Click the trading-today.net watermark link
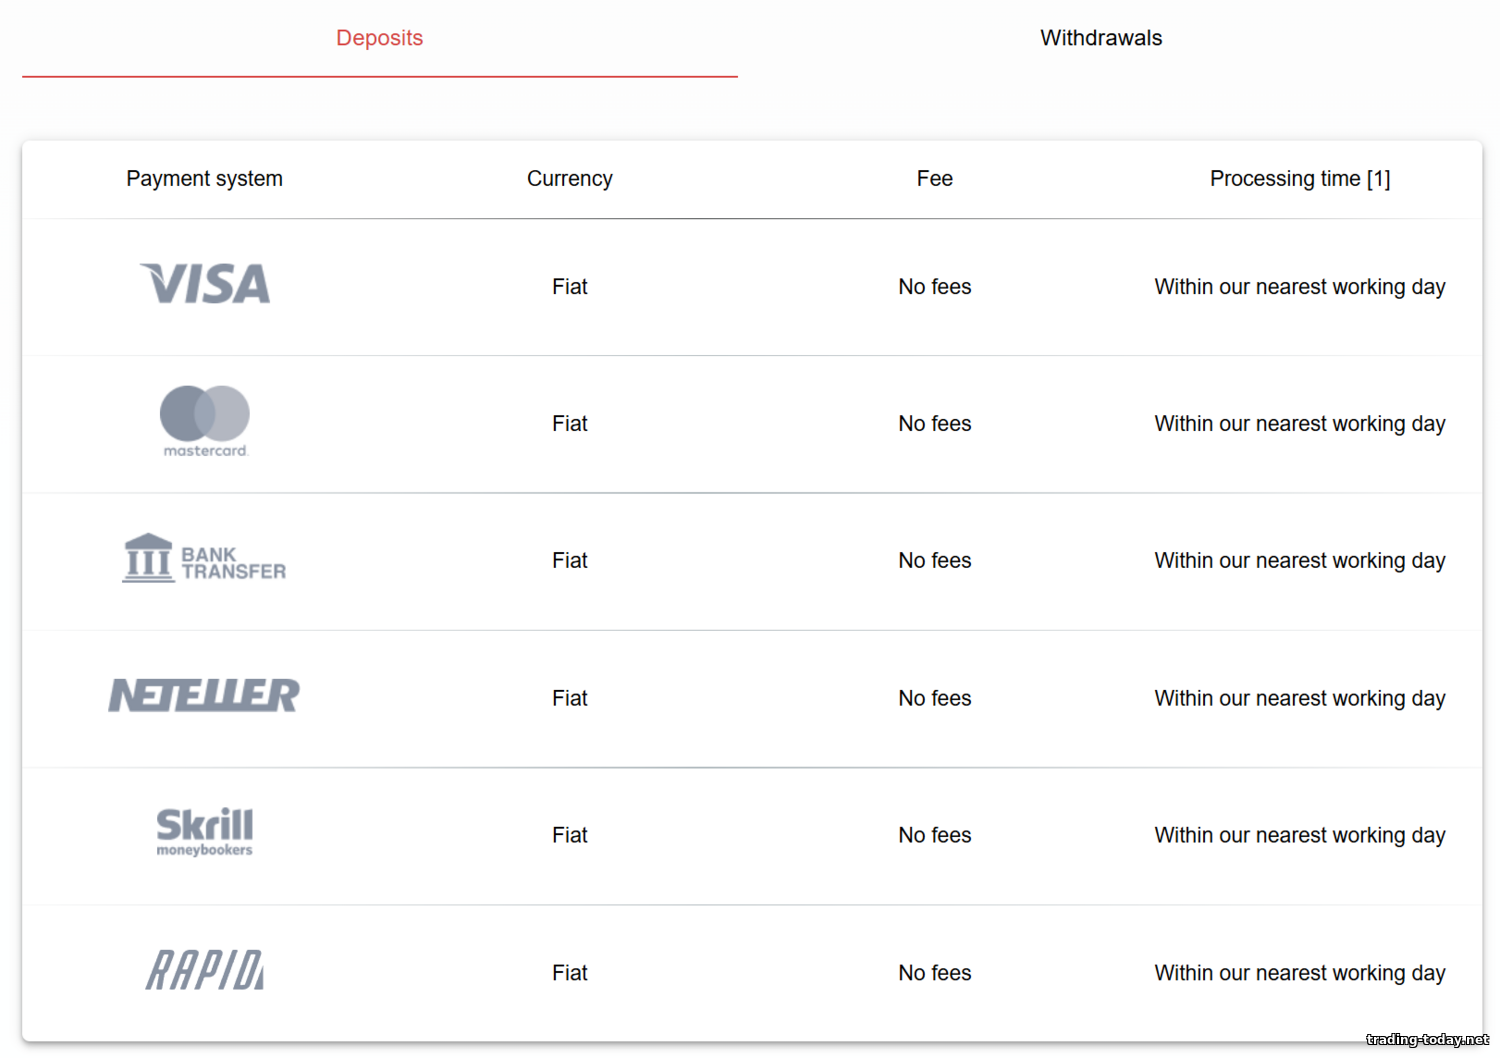This screenshot has height=1058, width=1500. point(1427,1040)
